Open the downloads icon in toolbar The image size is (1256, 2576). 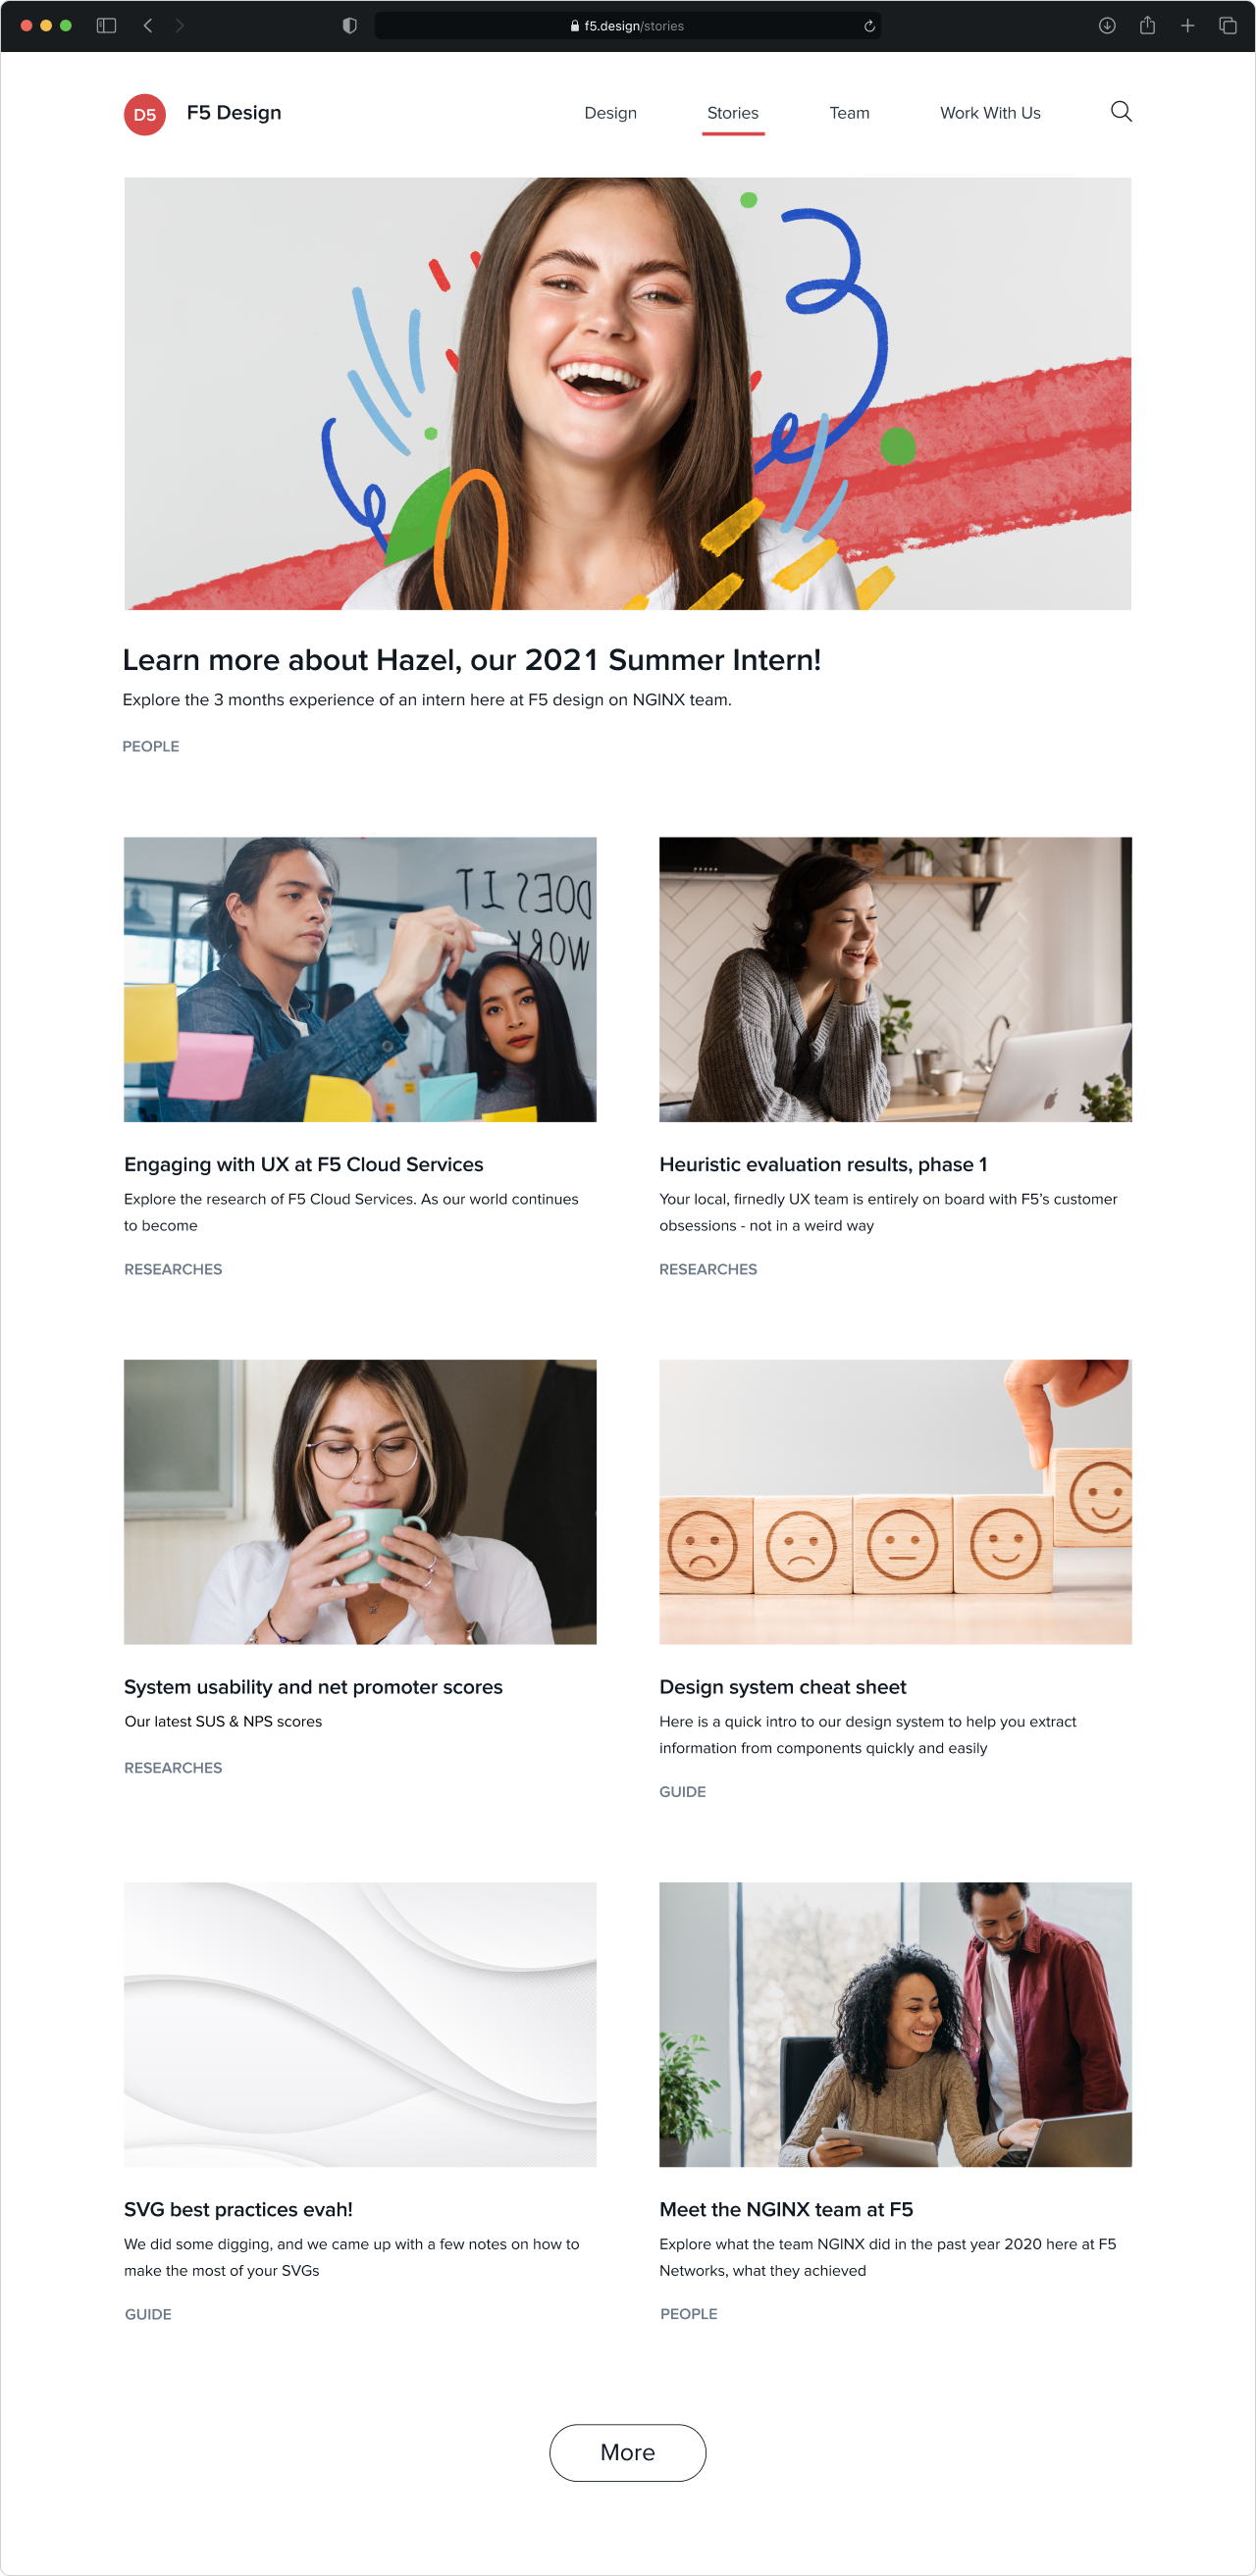(1107, 26)
